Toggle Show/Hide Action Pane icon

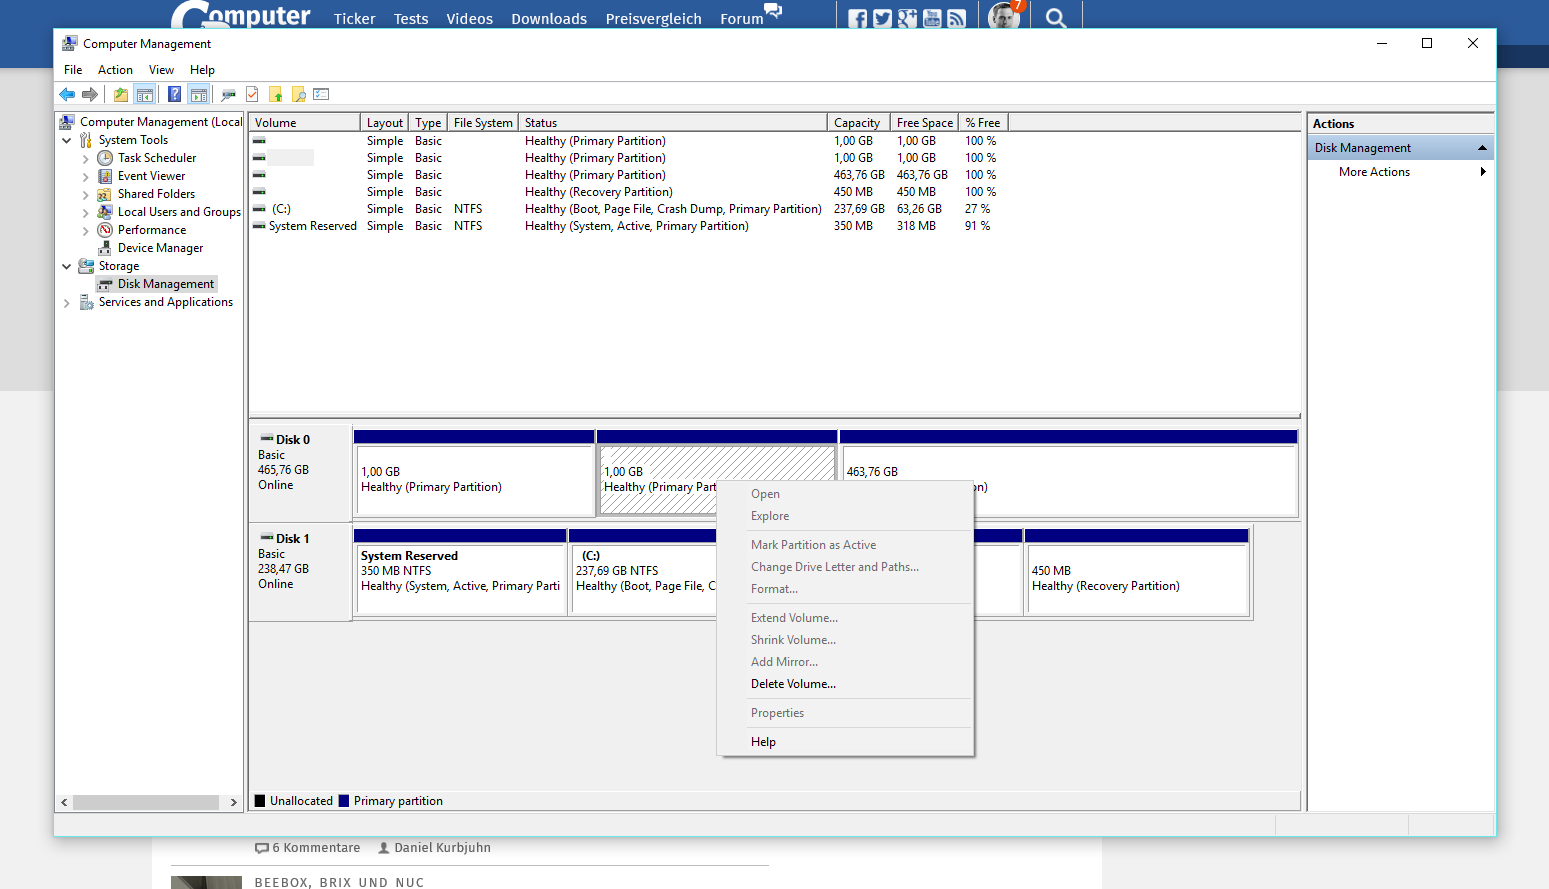point(199,94)
